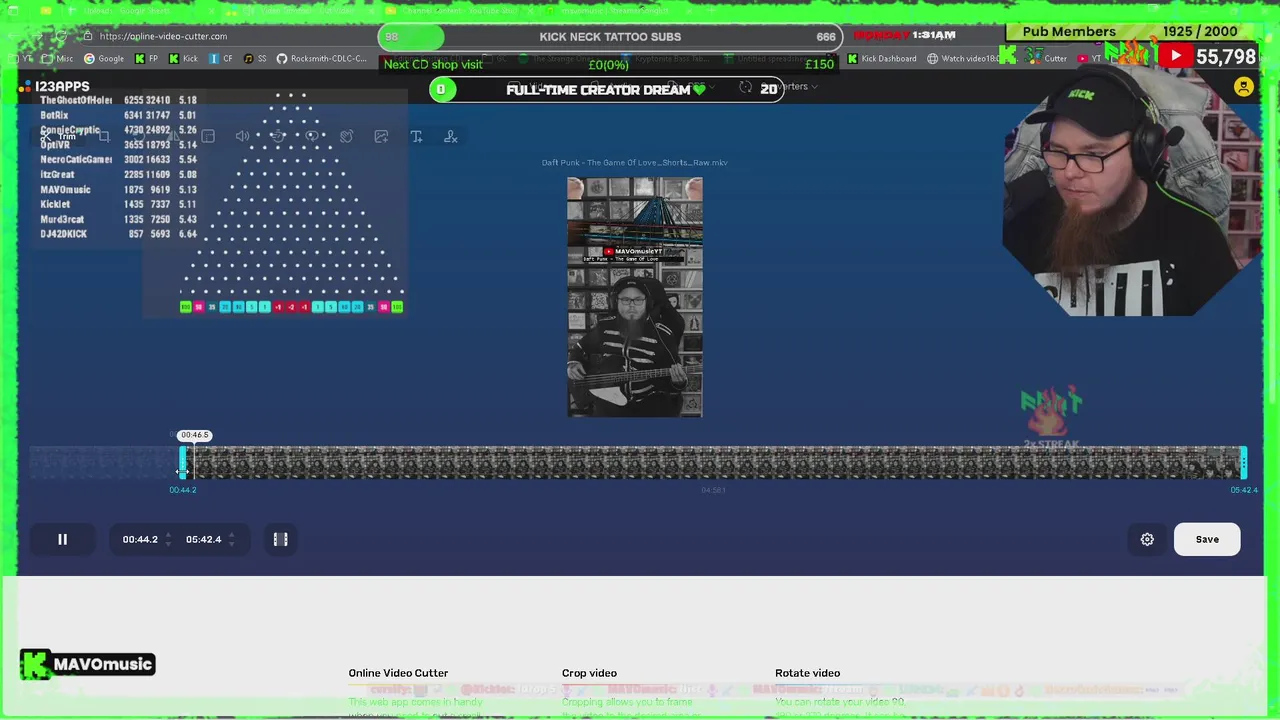Image resolution: width=1280 pixels, height=720 pixels.
Task: Open the user account avatar icon
Action: [x=1243, y=87]
